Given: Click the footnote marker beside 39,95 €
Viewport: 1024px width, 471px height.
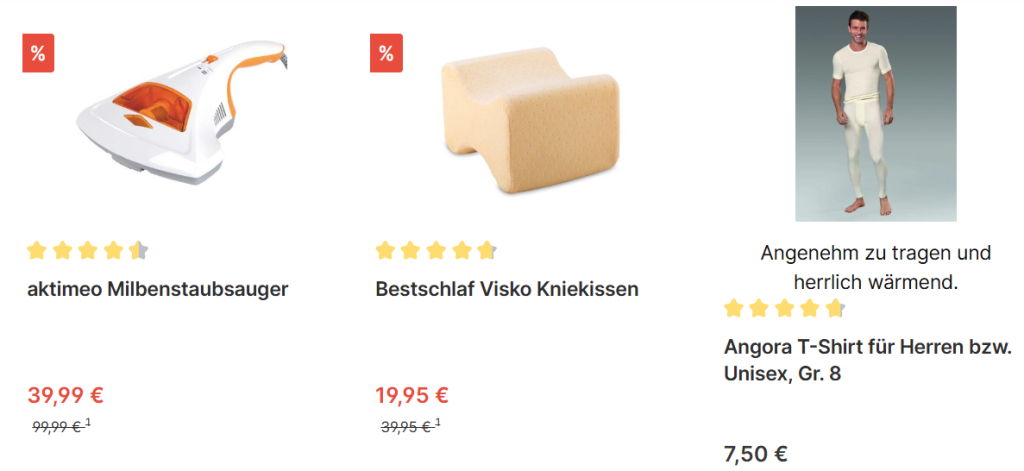Looking at the screenshot, I should 437,423.
